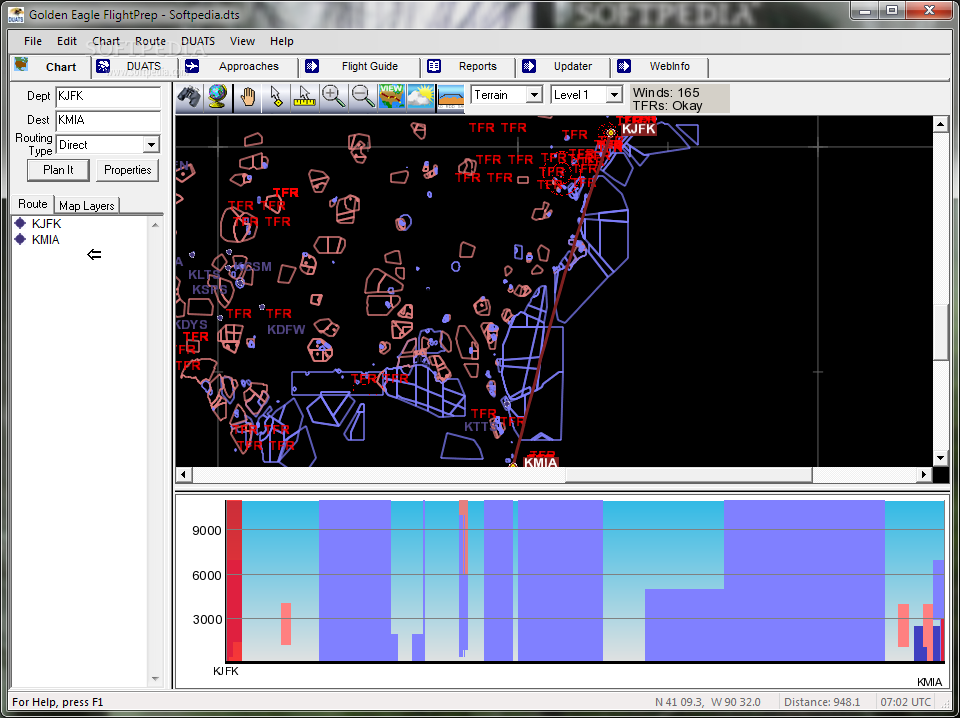Click the Properties button

click(127, 170)
